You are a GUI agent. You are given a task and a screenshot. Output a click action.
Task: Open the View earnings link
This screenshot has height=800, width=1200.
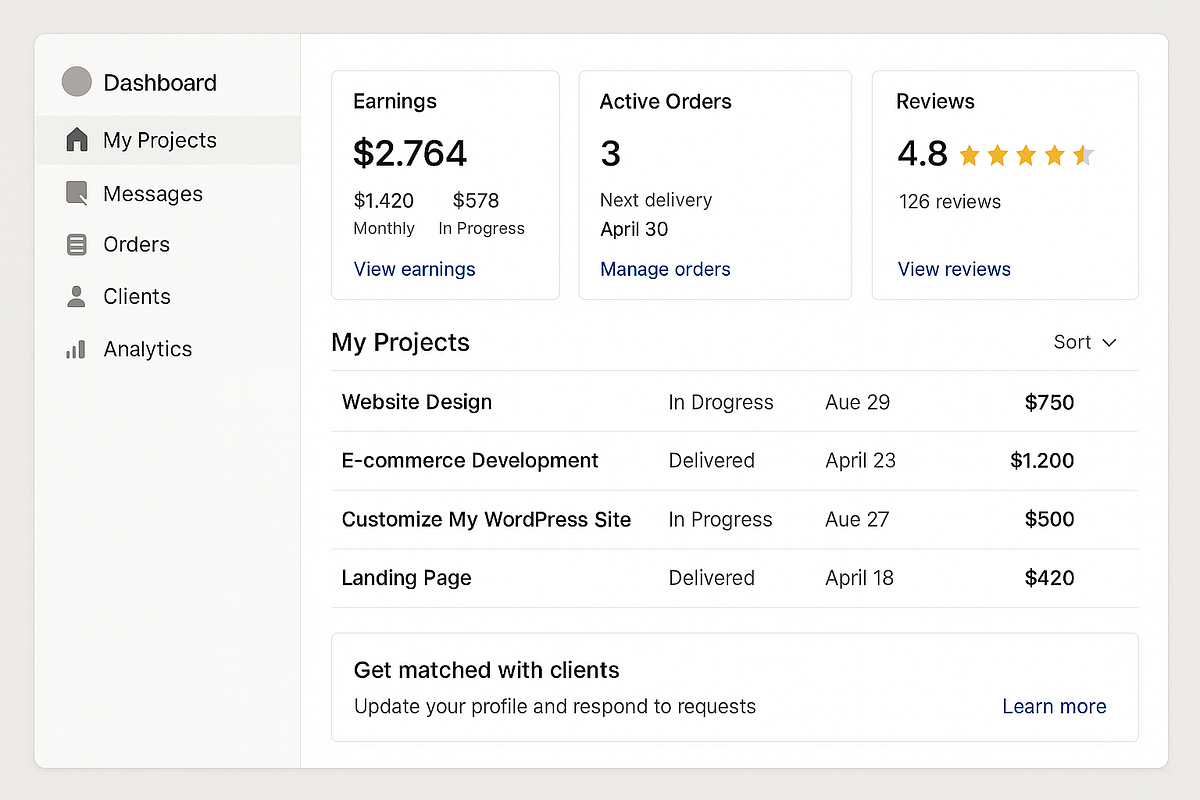coord(415,269)
